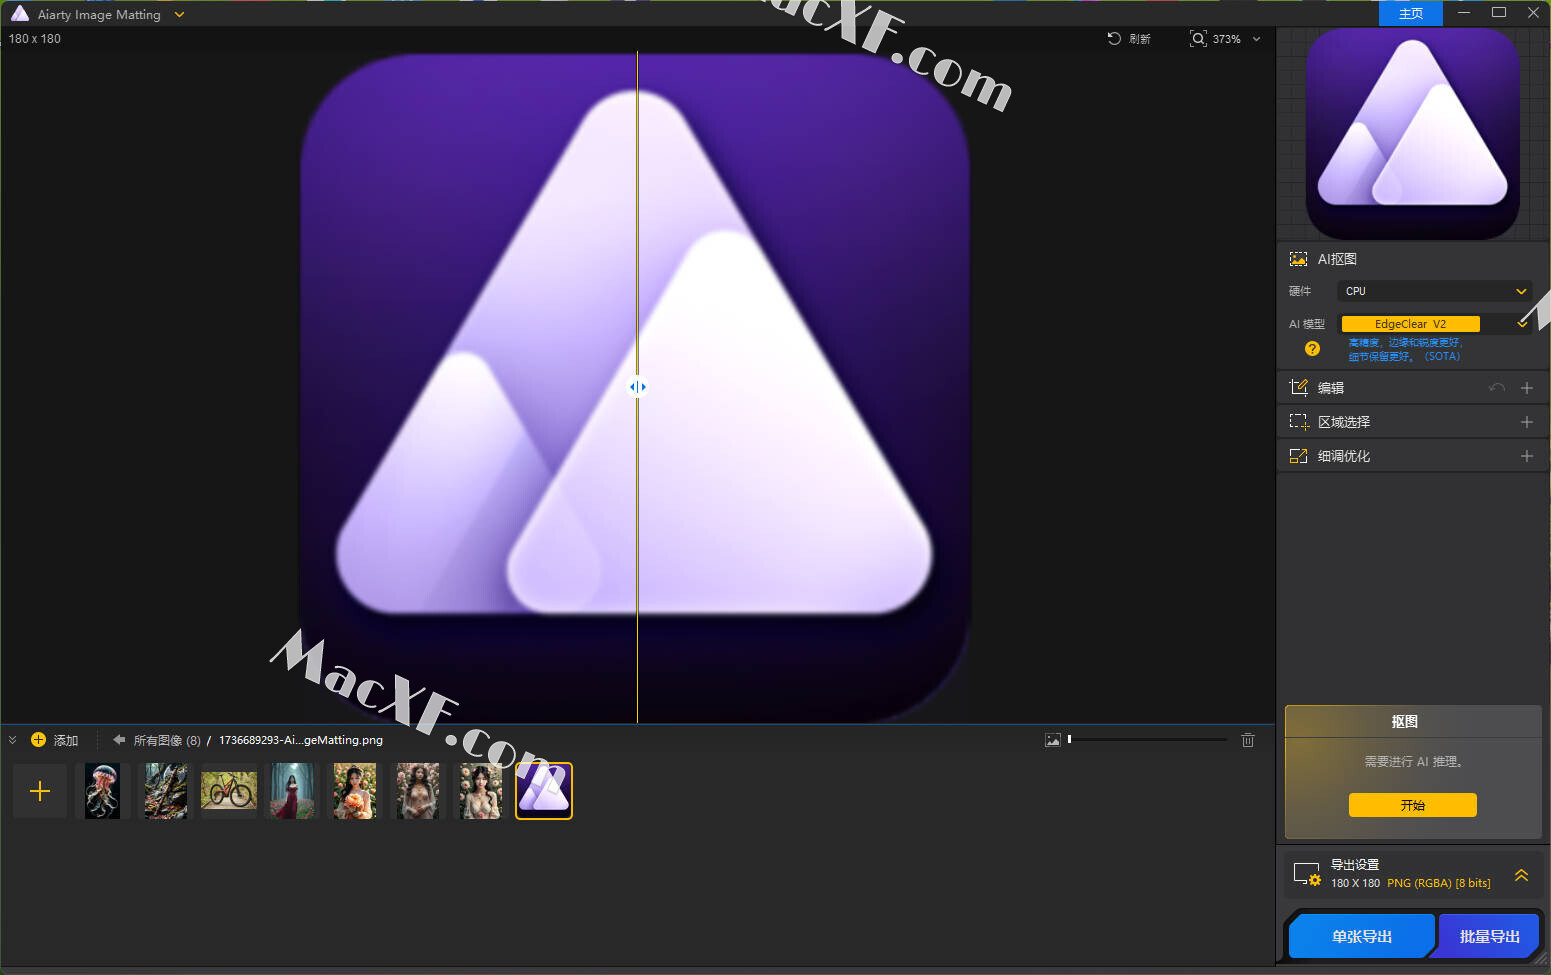
Task: Click the 所有图像 (8) breadcrumb
Action: point(167,740)
